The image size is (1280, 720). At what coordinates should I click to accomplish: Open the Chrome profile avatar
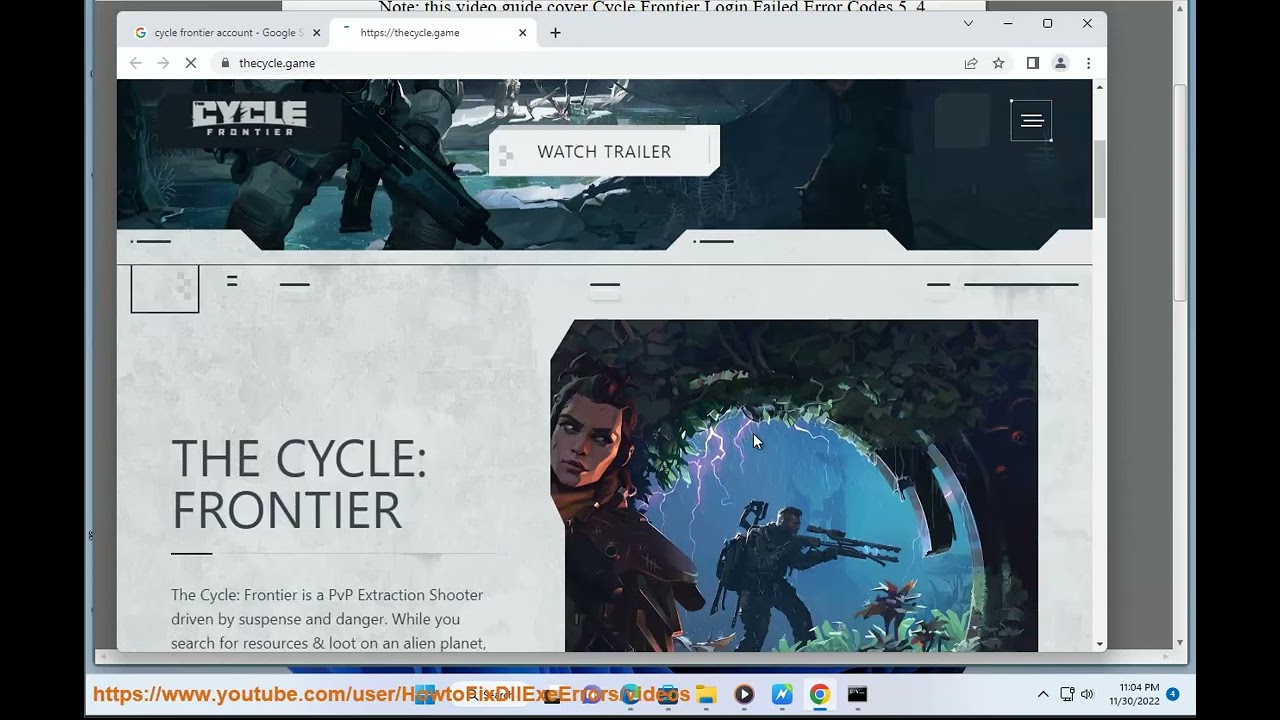point(1061,63)
